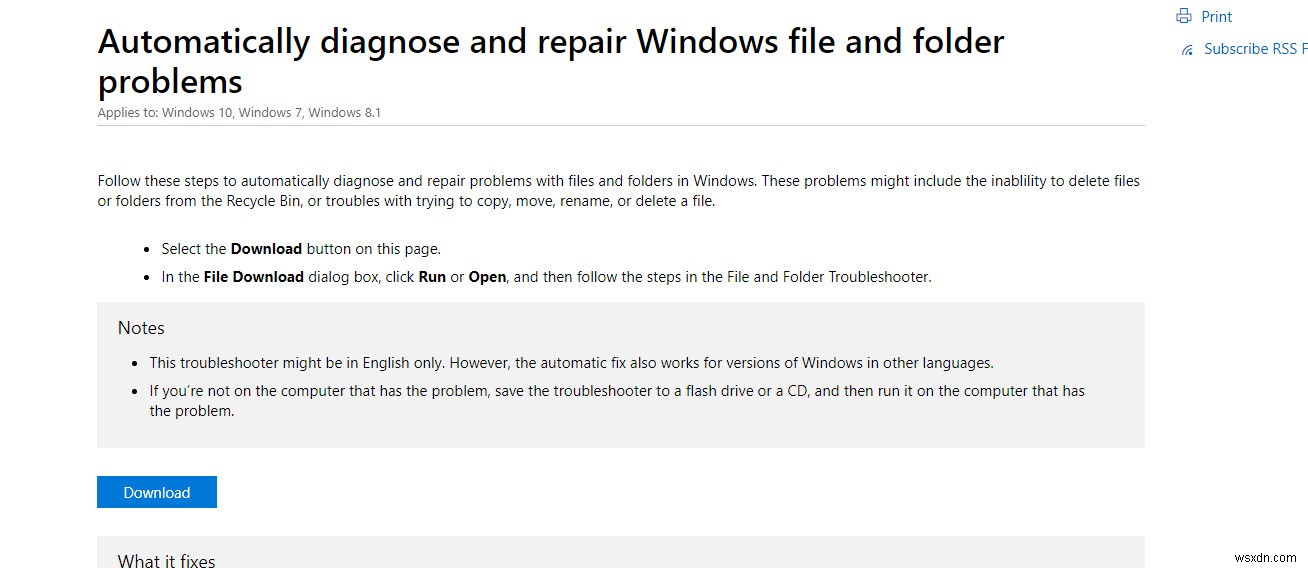Click 'Windows 8.1' in the Applies to line
1308x568 pixels.
[x=345, y=112]
